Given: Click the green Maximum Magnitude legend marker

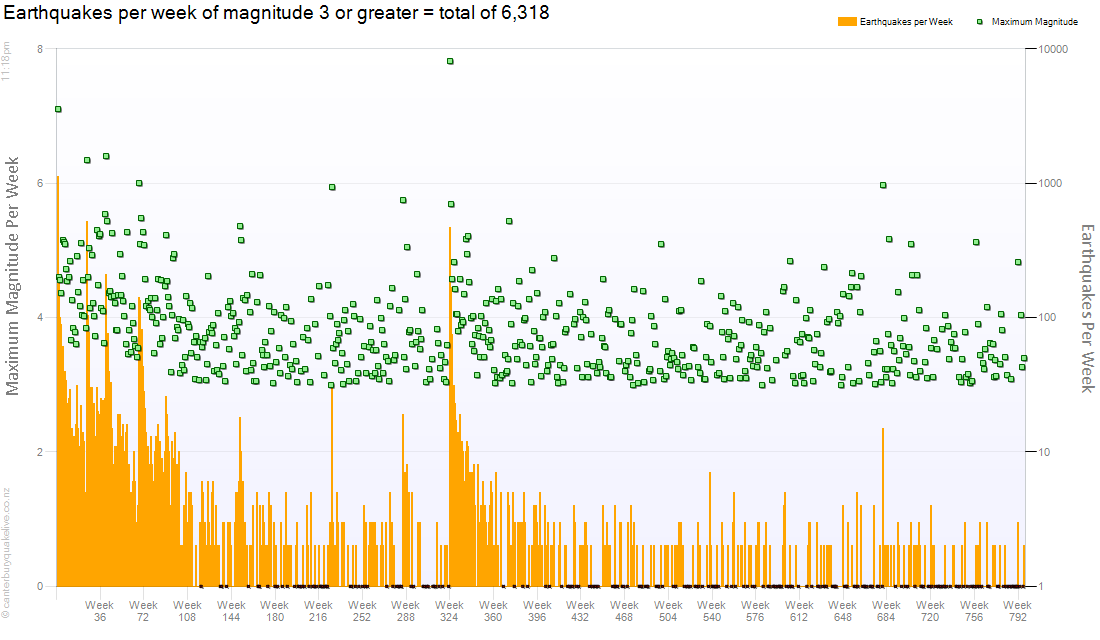Looking at the screenshot, I should click(980, 22).
